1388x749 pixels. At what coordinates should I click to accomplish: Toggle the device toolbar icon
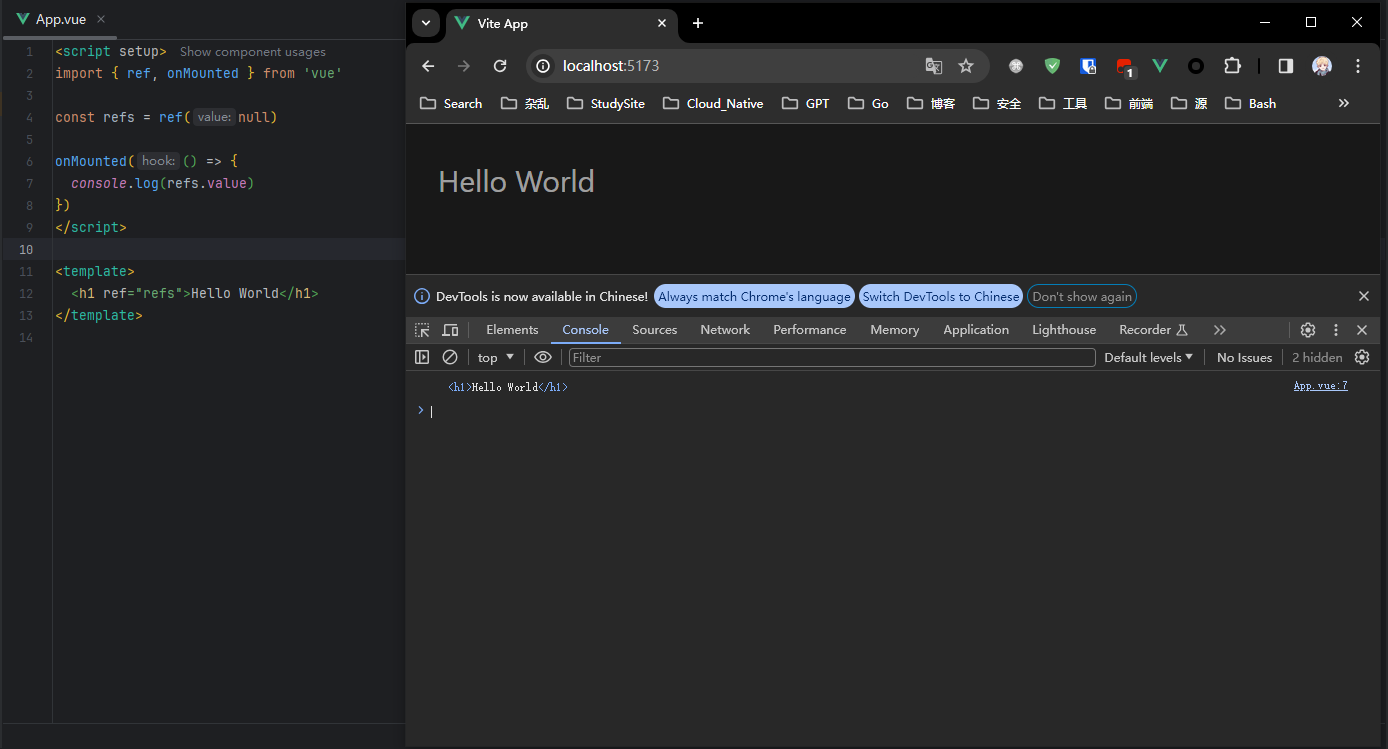pos(451,330)
